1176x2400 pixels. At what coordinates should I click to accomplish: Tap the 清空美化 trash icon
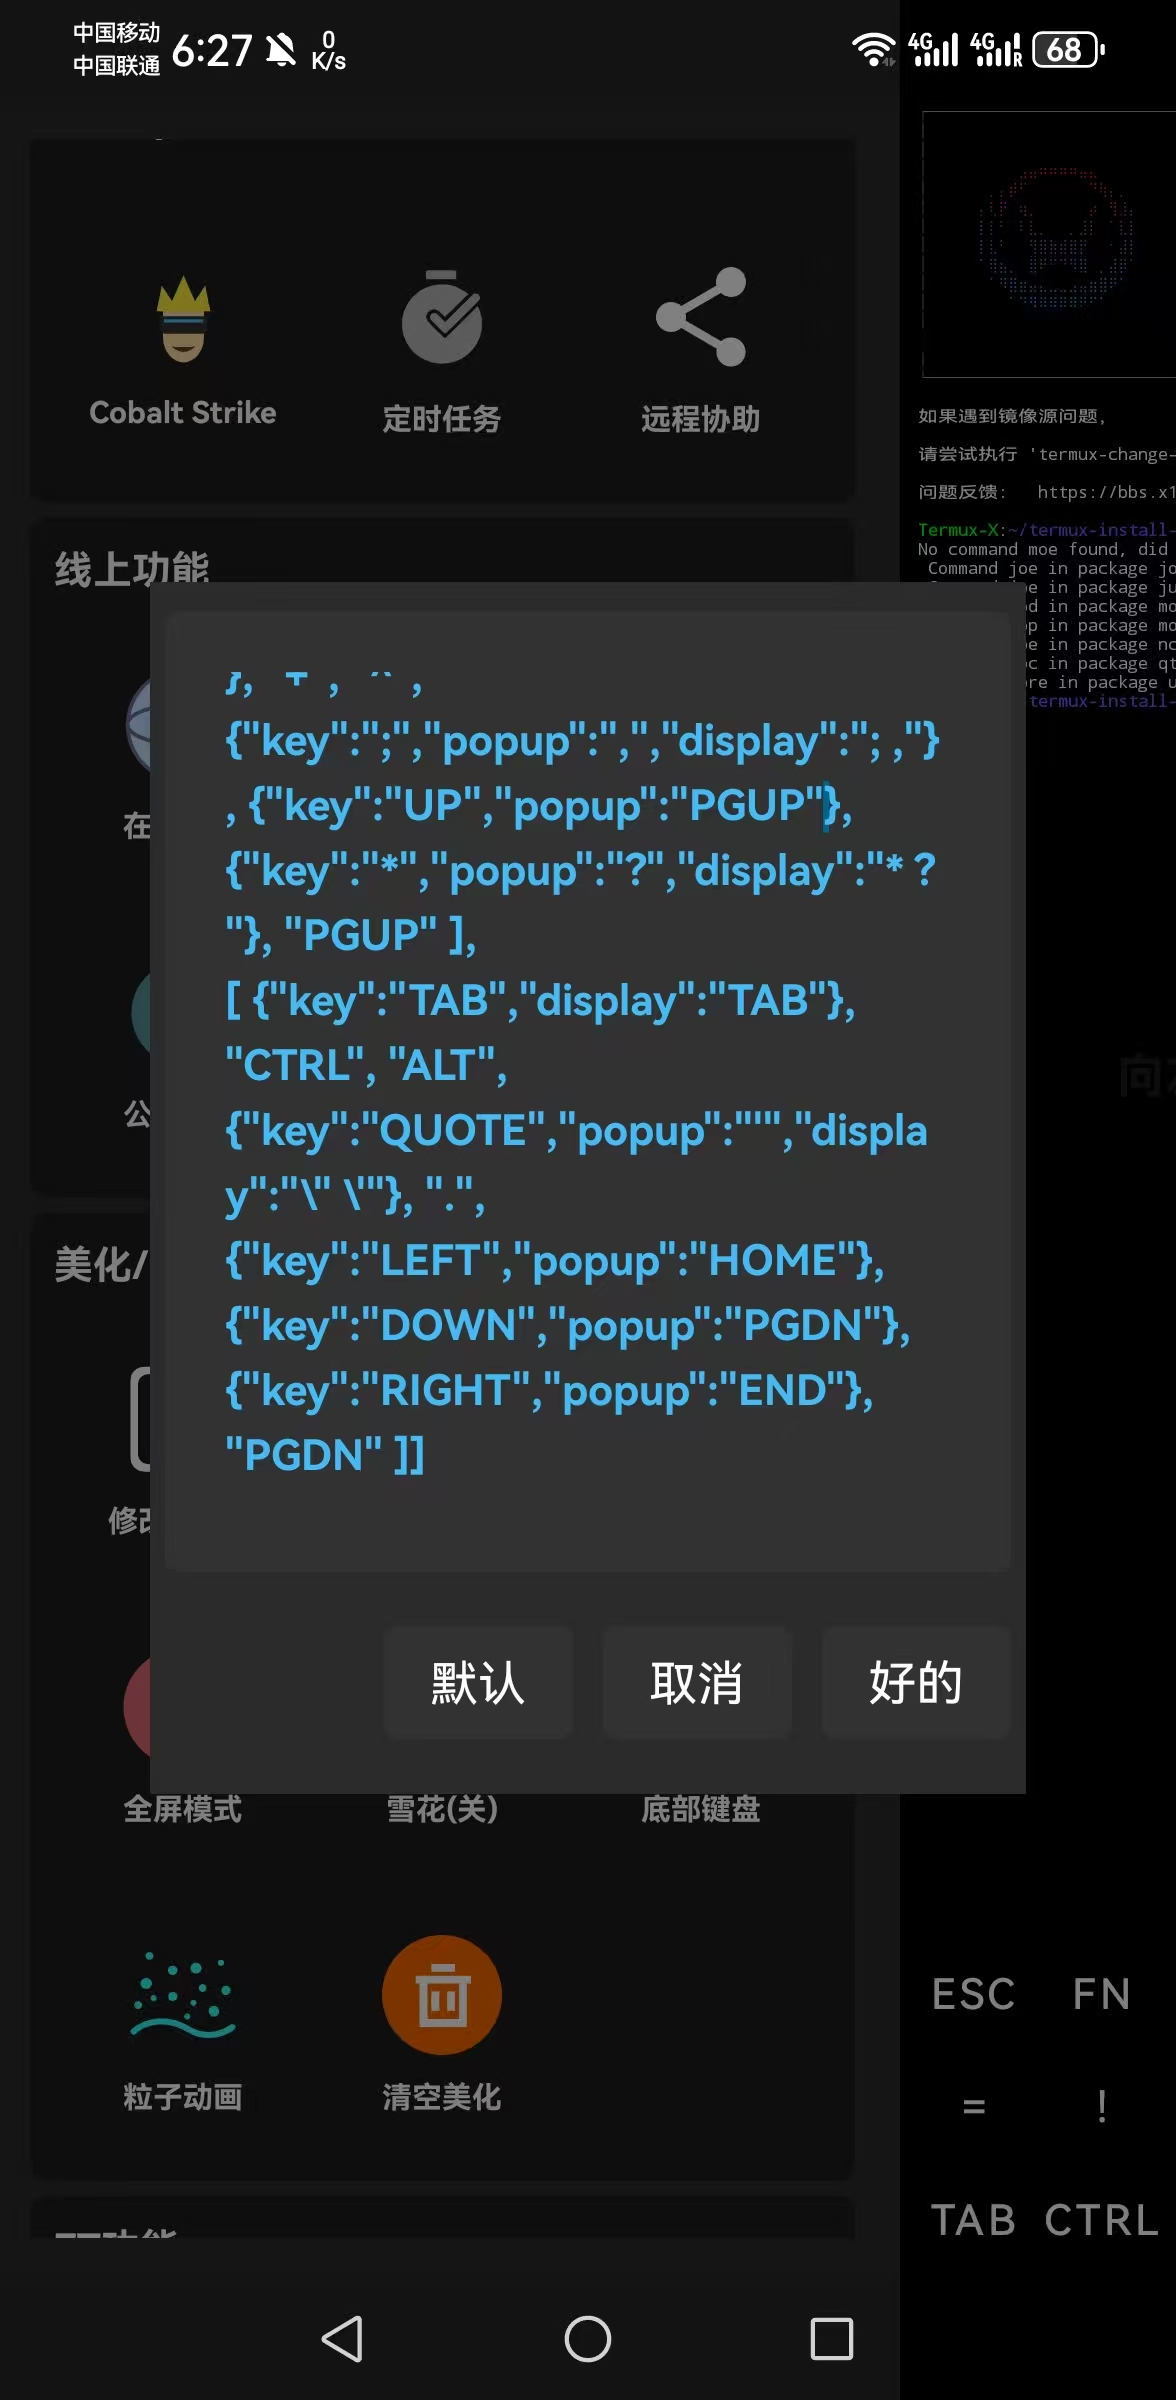point(442,1995)
